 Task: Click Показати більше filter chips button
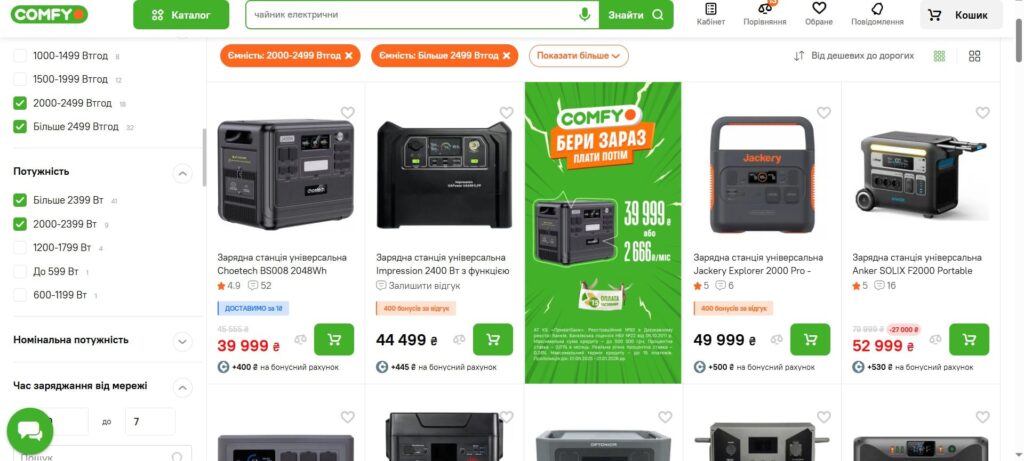click(x=579, y=56)
